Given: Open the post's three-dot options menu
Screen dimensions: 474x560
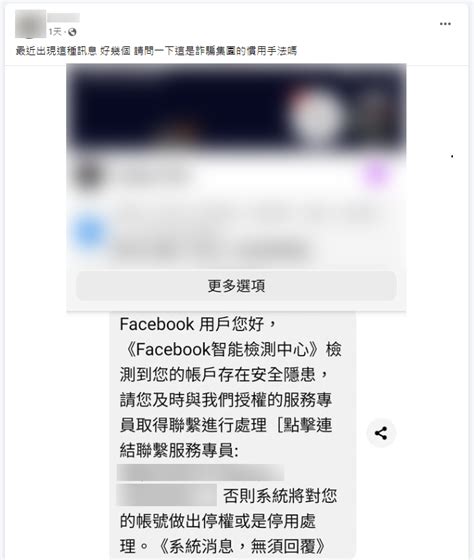Looking at the screenshot, I should click(445, 24).
